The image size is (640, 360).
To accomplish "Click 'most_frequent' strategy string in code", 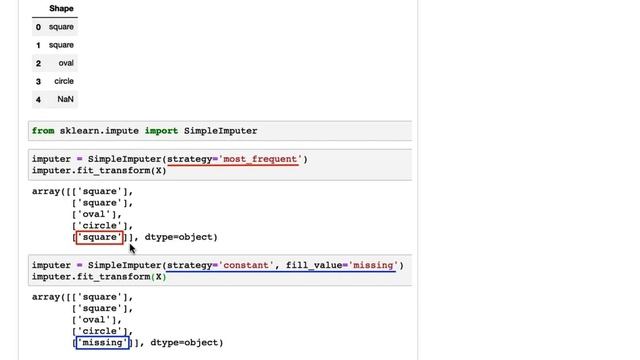I will 262,159.
